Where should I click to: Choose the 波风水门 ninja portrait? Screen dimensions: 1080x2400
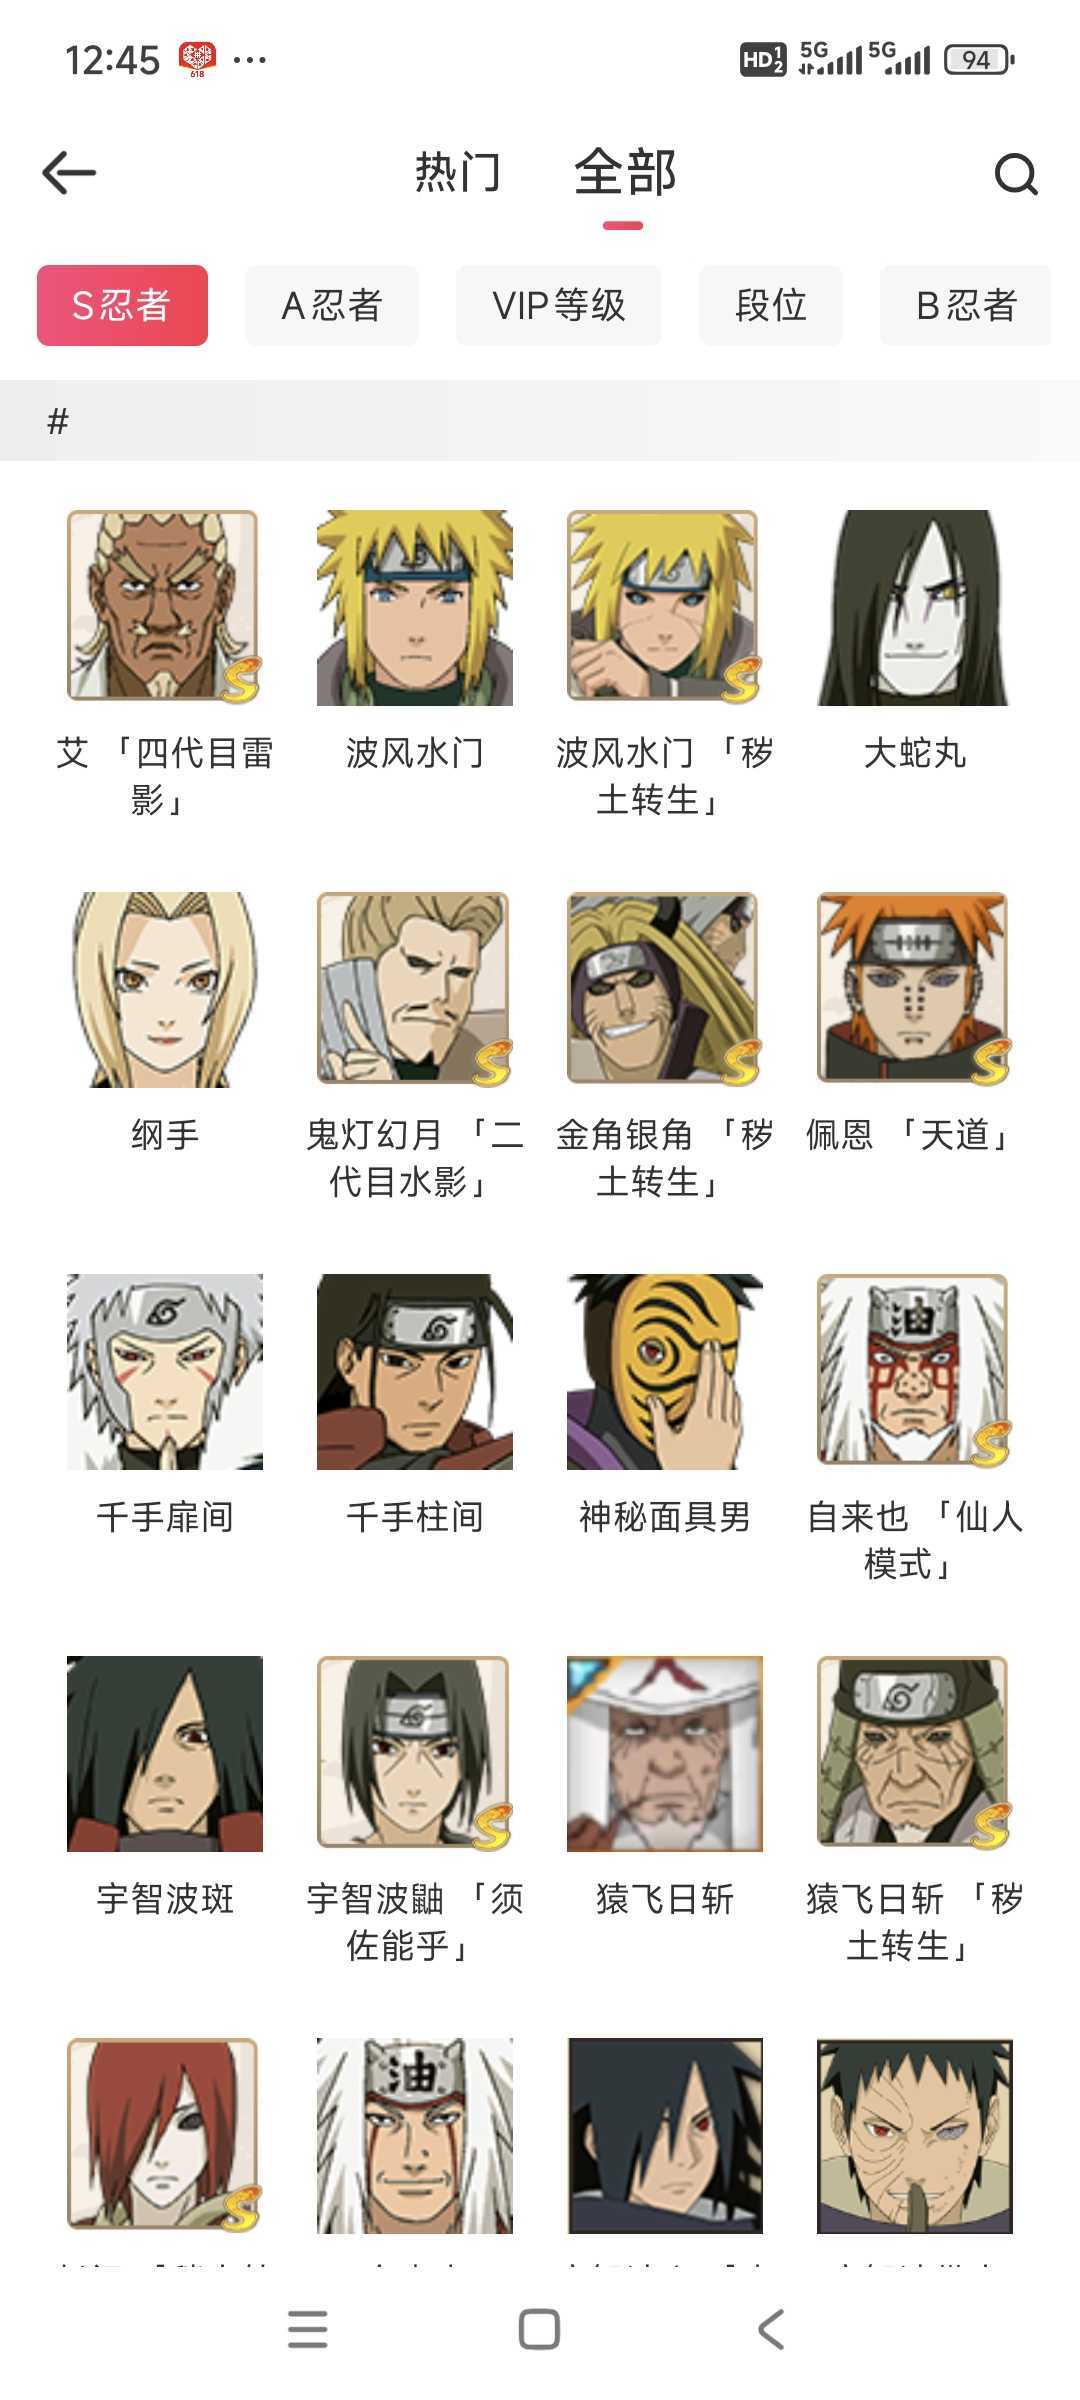(414, 608)
